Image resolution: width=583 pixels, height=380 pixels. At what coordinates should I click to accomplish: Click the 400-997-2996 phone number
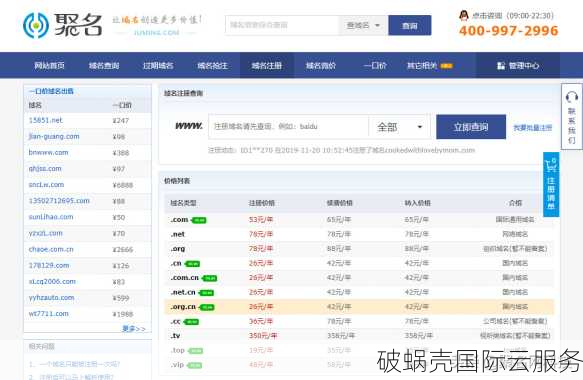[x=509, y=31]
